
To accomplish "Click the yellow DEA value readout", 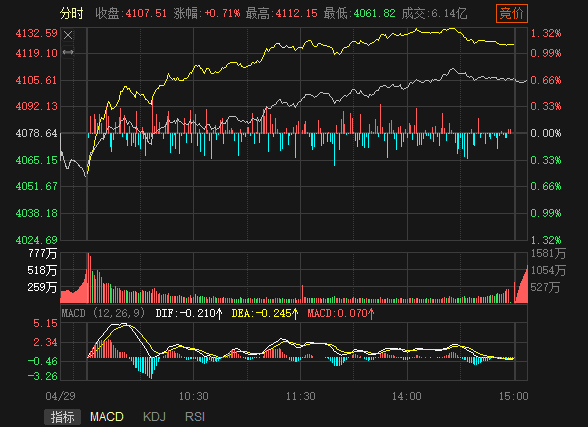I will pos(265,313).
